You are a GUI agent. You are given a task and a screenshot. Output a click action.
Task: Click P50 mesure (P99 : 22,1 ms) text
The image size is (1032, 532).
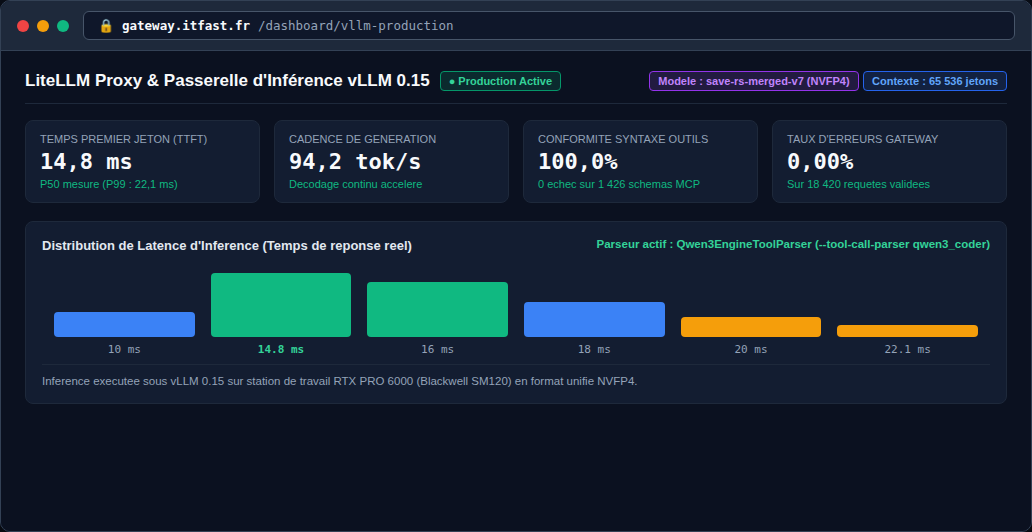[109, 184]
